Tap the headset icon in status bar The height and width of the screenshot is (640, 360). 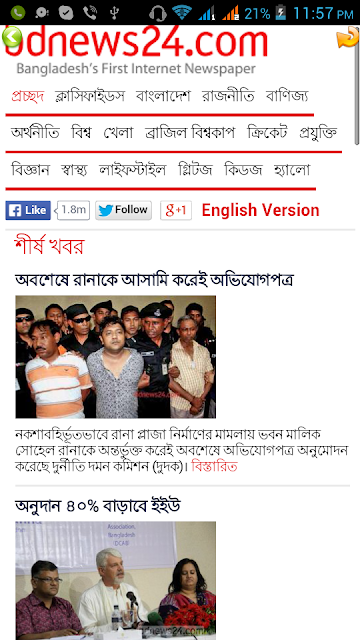(158, 13)
